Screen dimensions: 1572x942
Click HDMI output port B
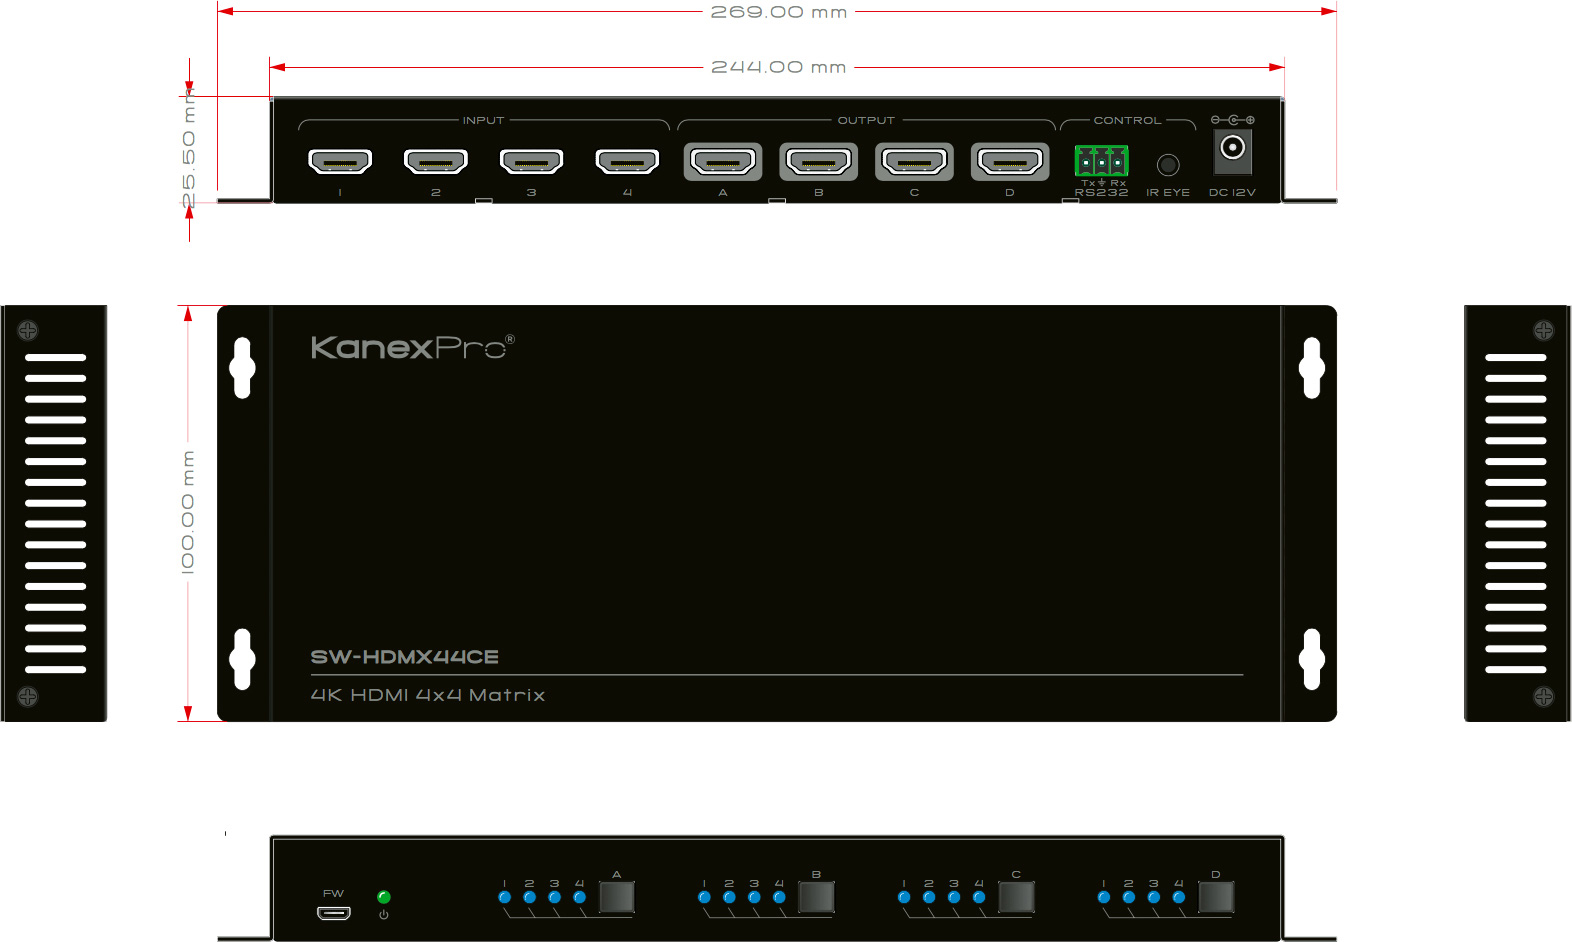(x=819, y=161)
